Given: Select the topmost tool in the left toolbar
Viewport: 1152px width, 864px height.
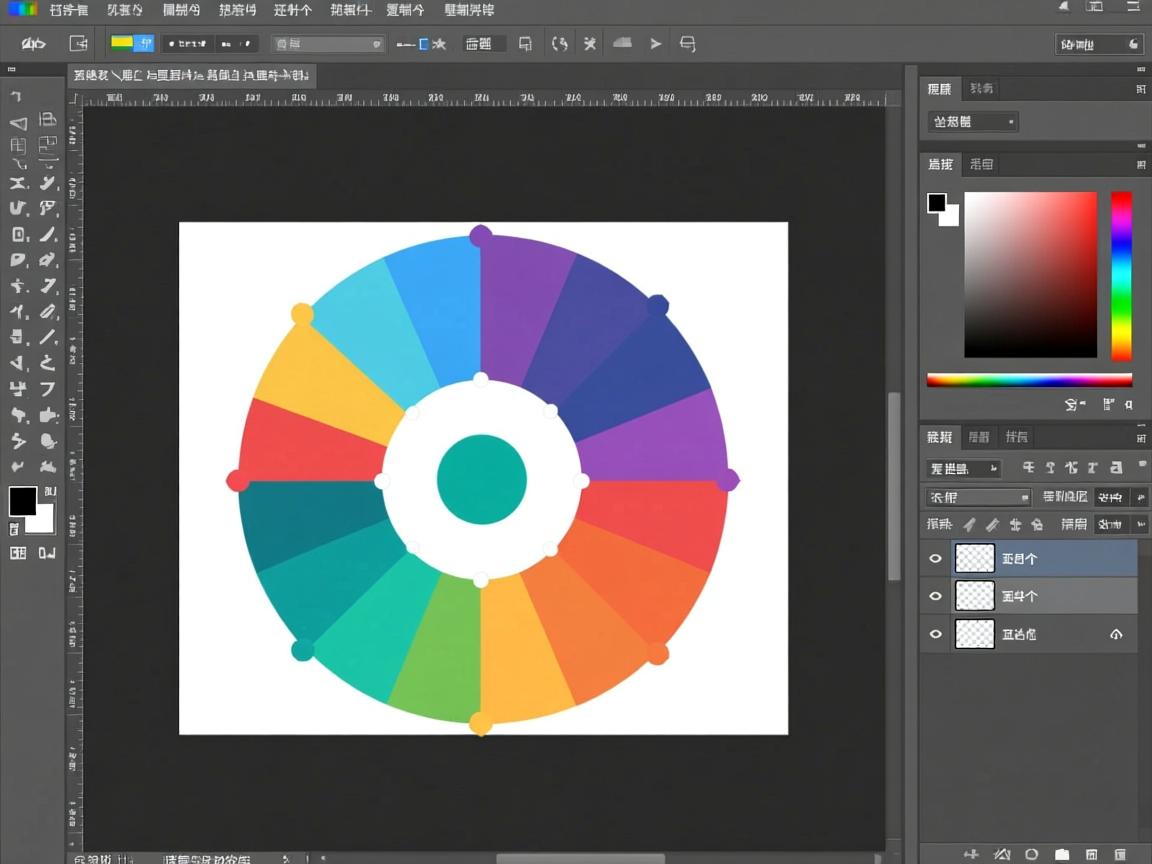Looking at the screenshot, I should click(x=17, y=97).
